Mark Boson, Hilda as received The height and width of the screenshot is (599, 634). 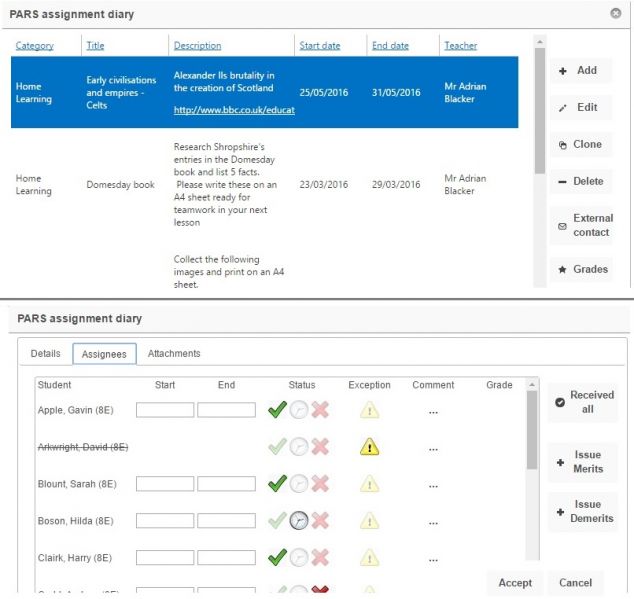[277, 521]
